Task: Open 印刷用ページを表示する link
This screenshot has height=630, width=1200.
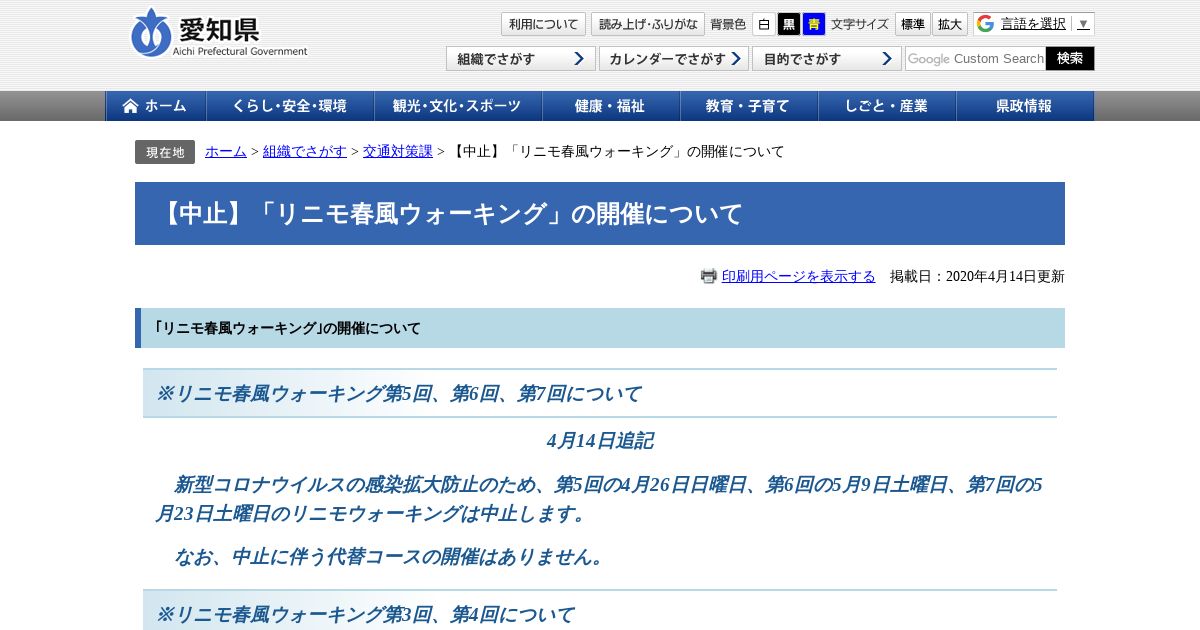Action: click(x=798, y=276)
